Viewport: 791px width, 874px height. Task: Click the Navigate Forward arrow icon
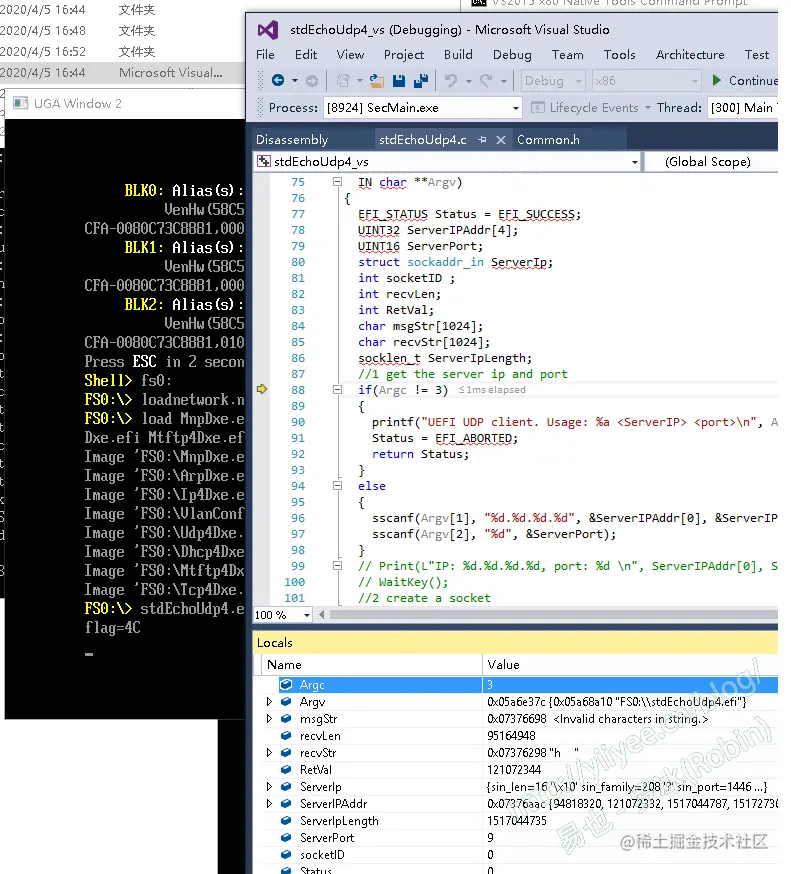tap(312, 81)
